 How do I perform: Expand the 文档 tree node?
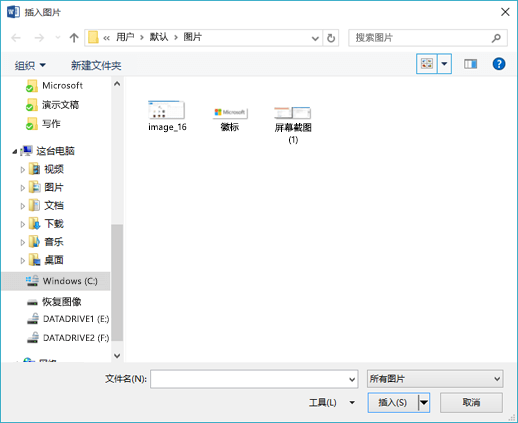pos(22,206)
